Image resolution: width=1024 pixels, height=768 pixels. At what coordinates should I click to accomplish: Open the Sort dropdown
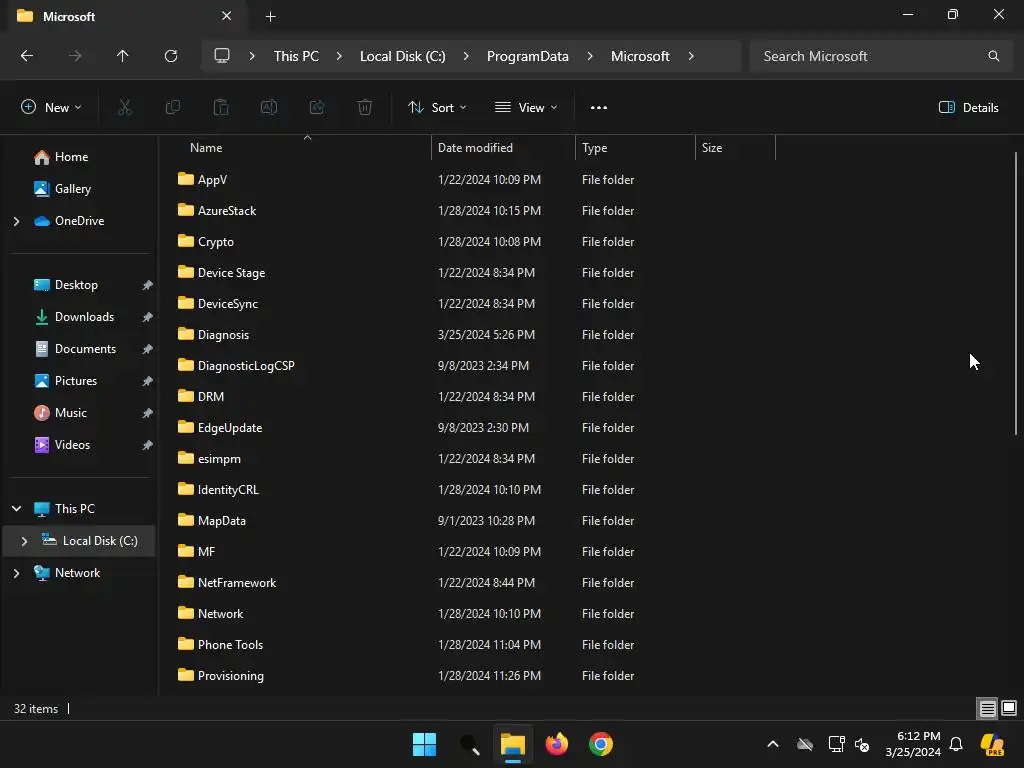click(437, 108)
